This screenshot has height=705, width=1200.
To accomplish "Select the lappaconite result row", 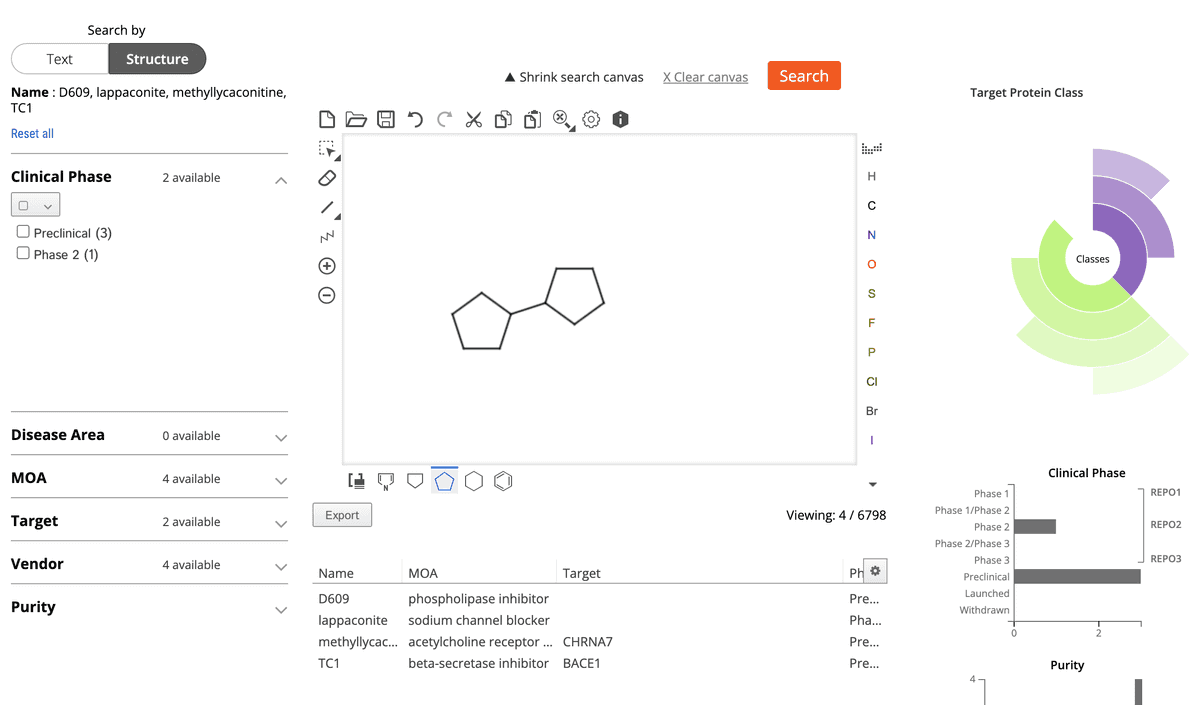I will pyautogui.click(x=352, y=620).
